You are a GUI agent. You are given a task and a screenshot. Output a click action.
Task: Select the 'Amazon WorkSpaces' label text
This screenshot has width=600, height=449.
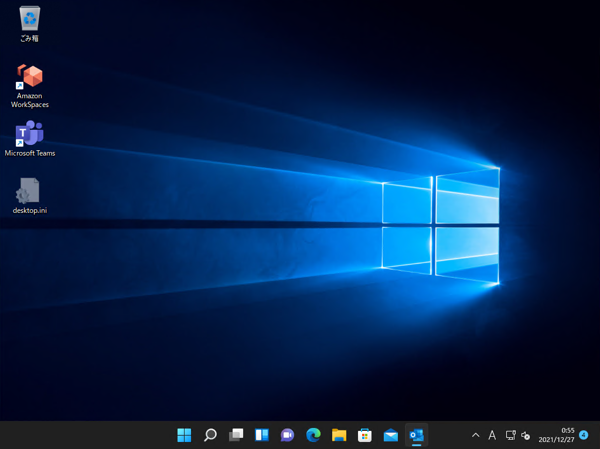point(30,100)
